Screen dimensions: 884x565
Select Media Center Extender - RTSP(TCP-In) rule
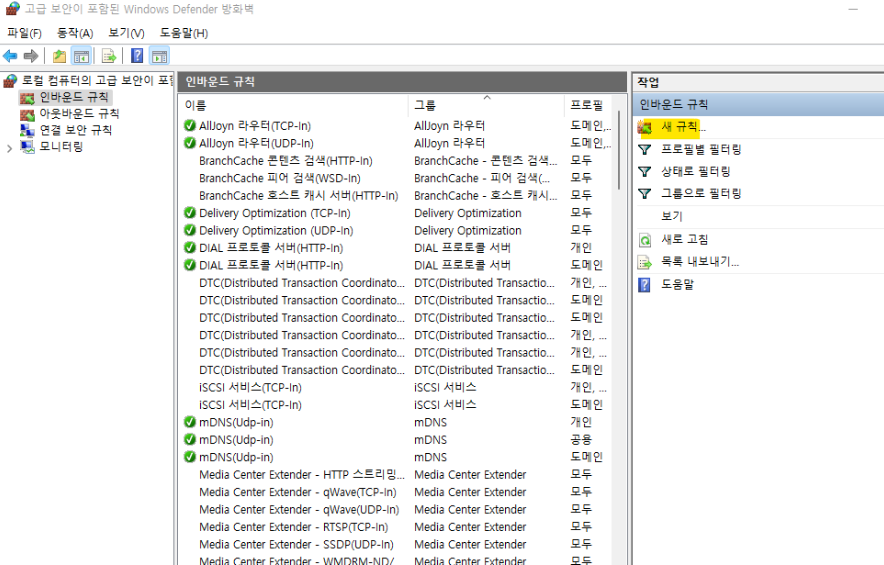(293, 527)
